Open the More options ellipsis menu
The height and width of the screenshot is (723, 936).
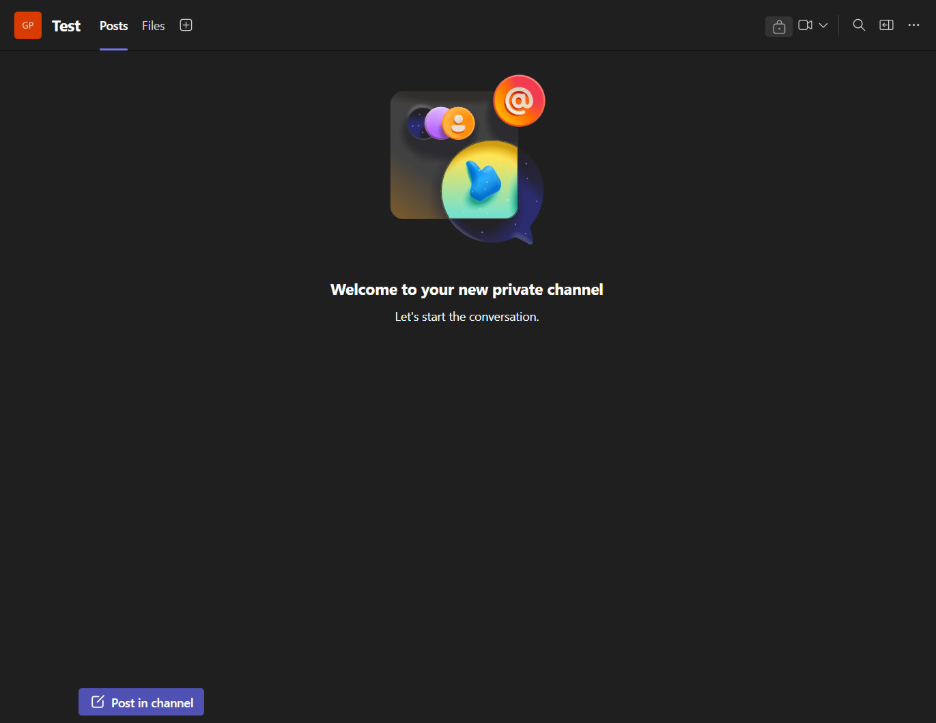(914, 26)
